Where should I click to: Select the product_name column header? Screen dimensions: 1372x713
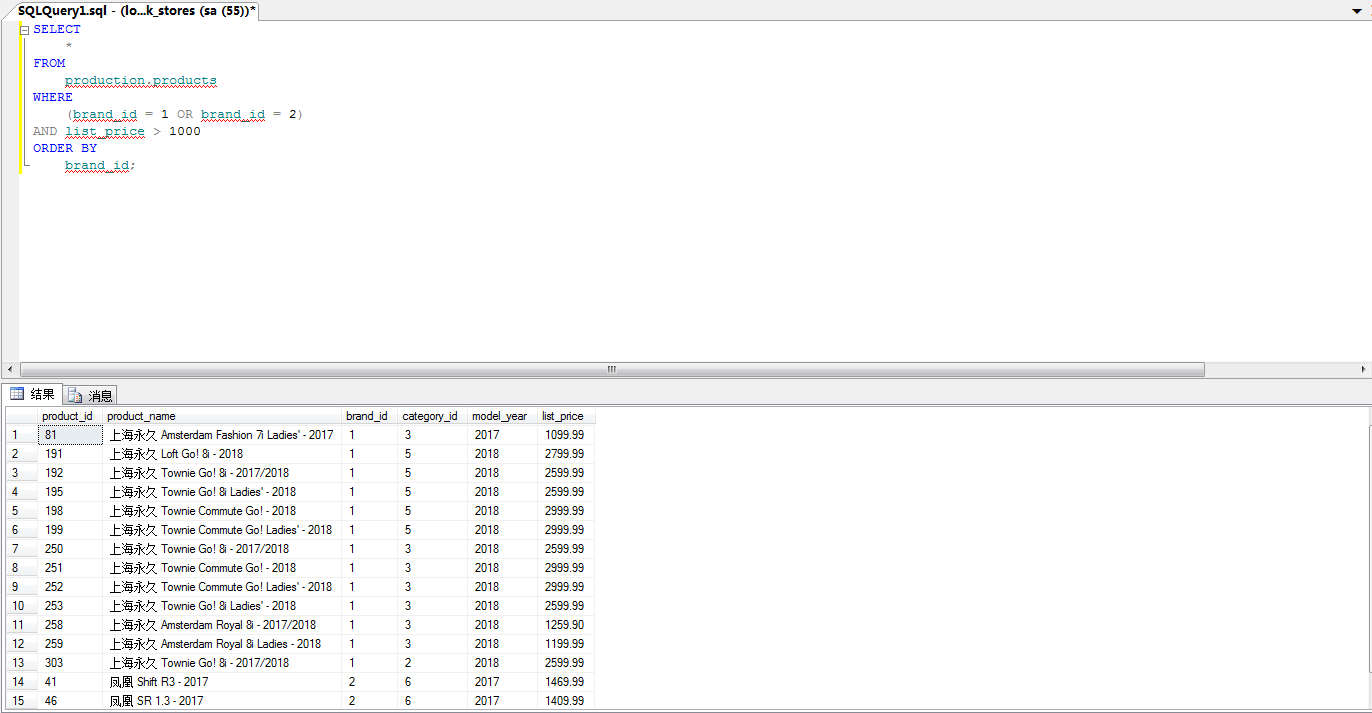(222, 416)
